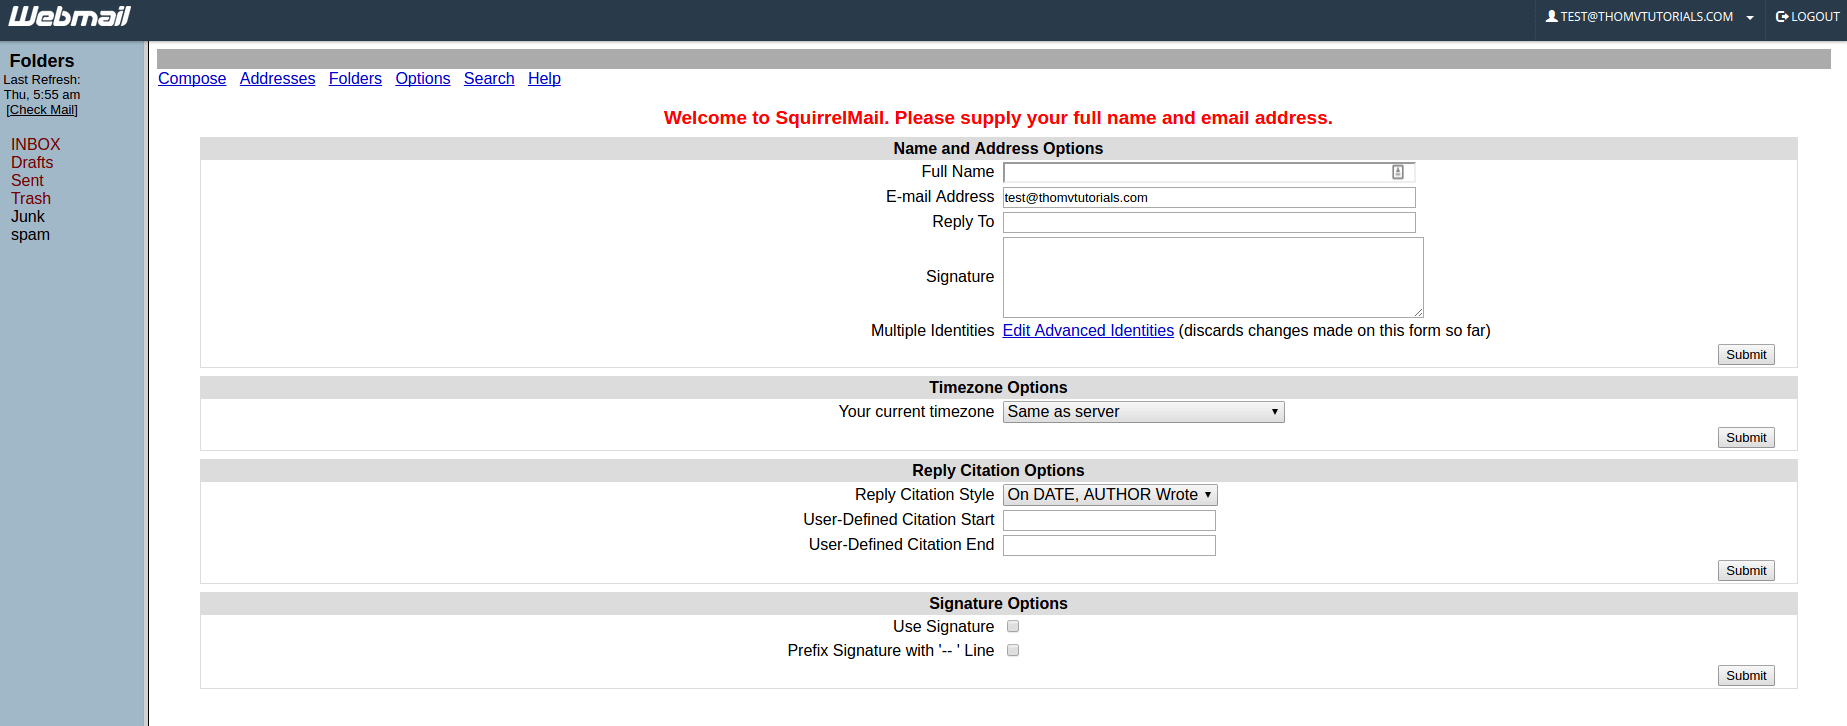The height and width of the screenshot is (726, 1847).
Task: Open the Search menu link
Action: coord(489,78)
